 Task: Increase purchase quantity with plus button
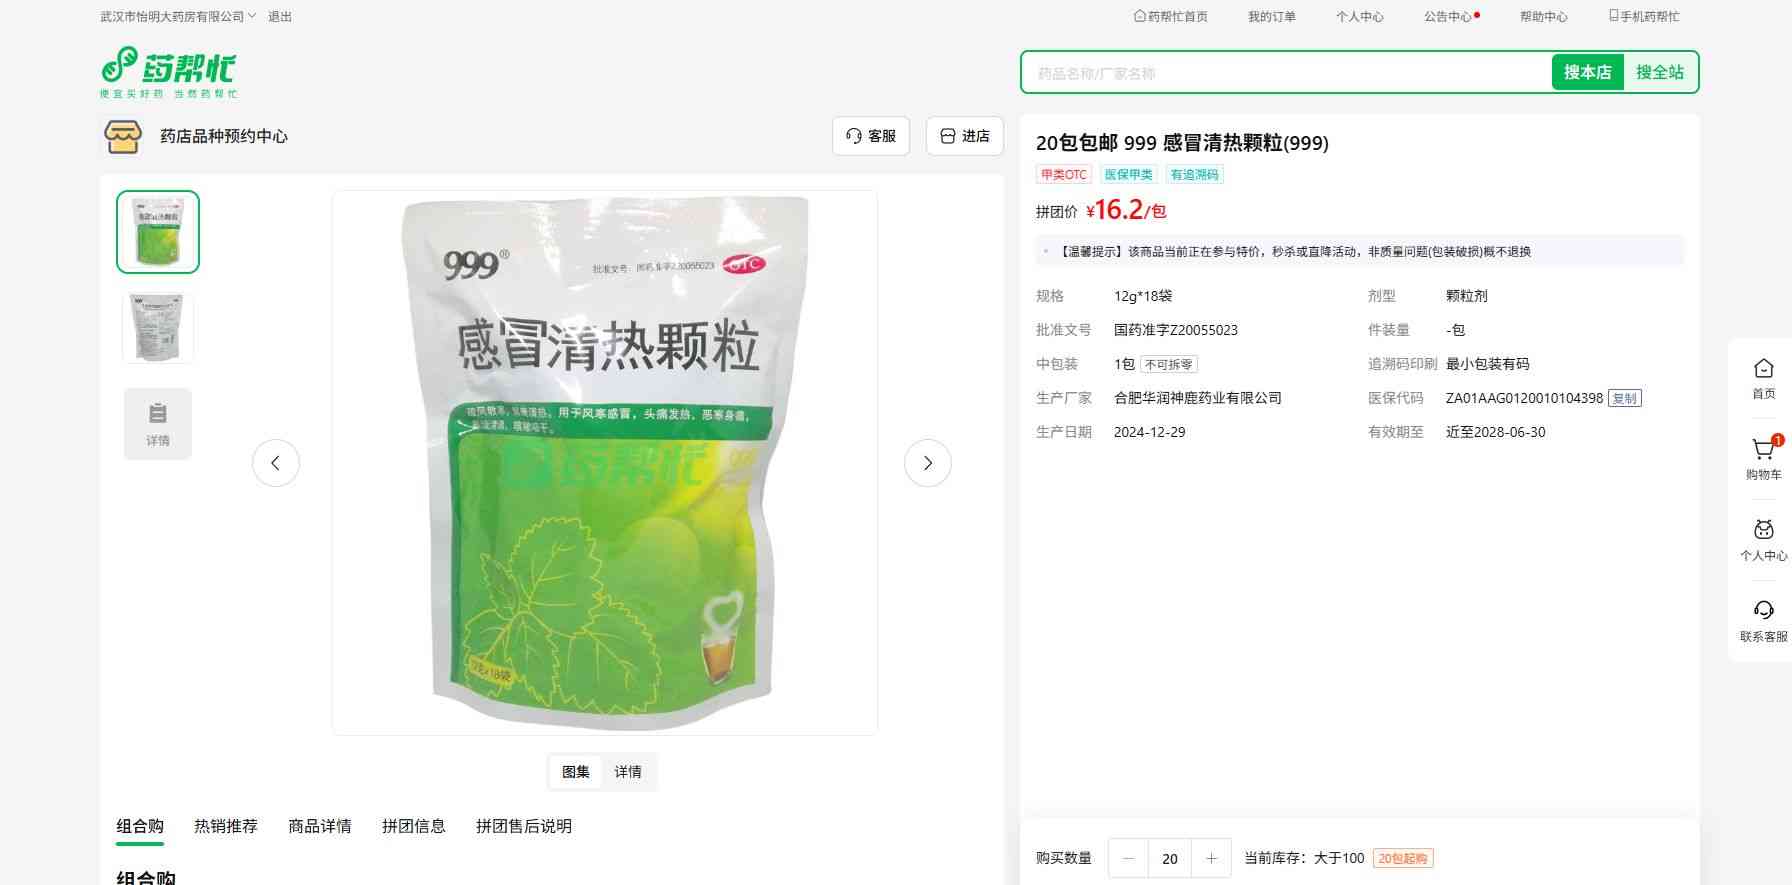(1211, 858)
